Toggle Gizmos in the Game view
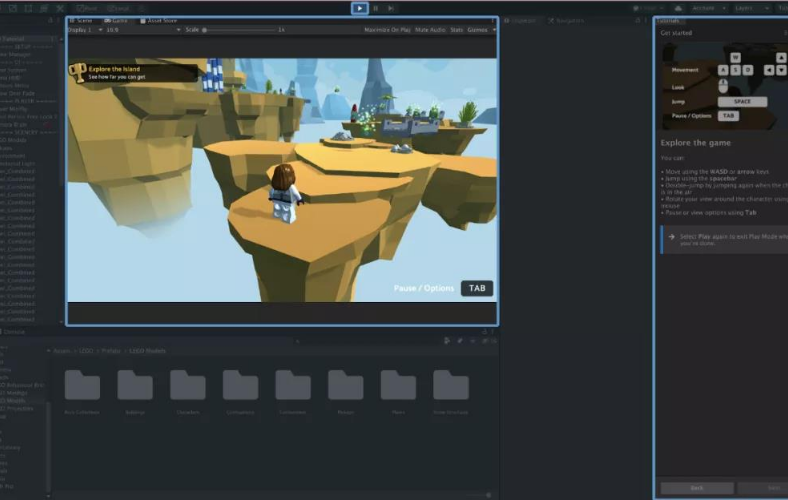This screenshot has width=788, height=500. 477,30
